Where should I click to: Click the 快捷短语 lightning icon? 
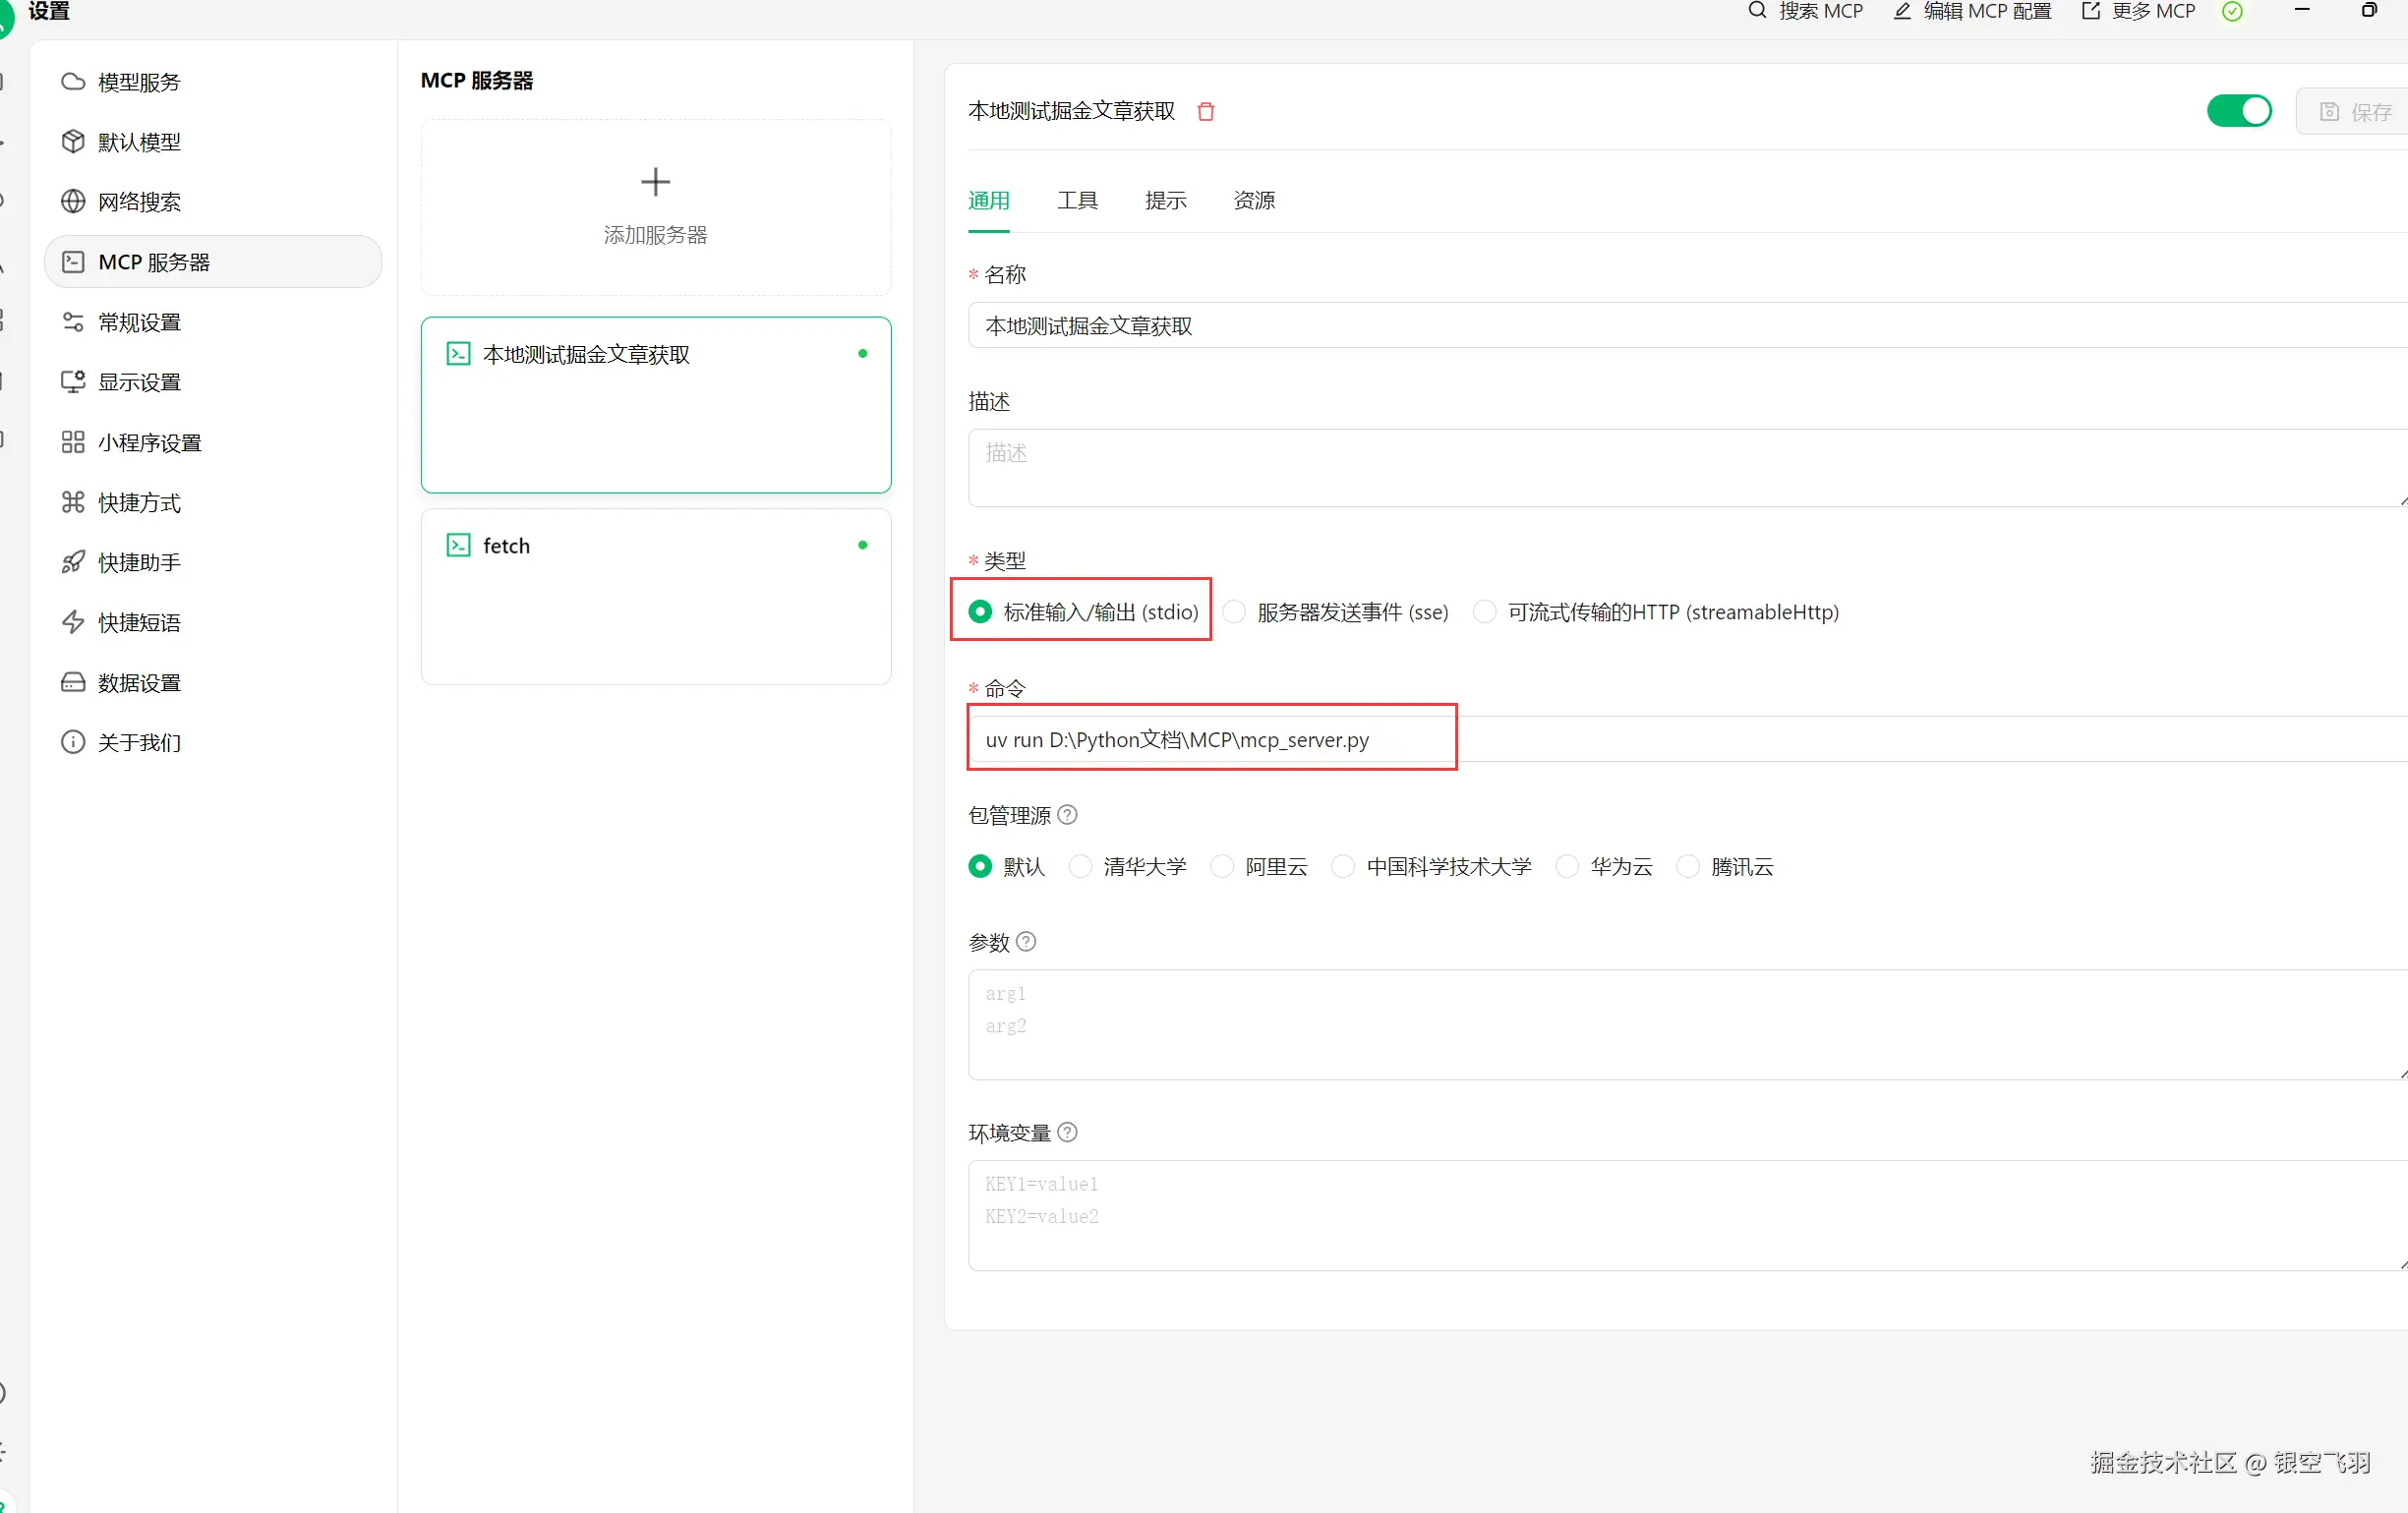[73, 622]
